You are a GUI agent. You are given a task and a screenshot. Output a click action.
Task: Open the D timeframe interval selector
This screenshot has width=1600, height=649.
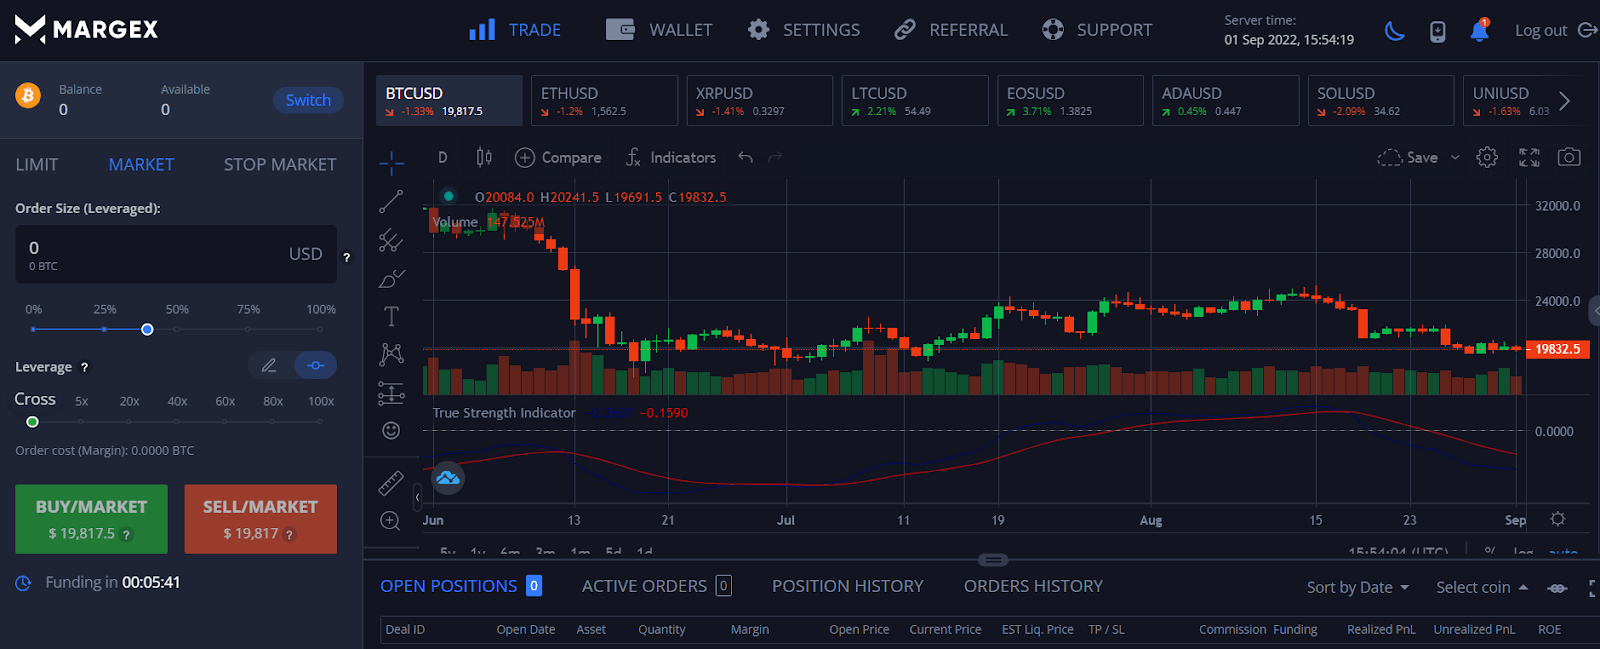(443, 157)
